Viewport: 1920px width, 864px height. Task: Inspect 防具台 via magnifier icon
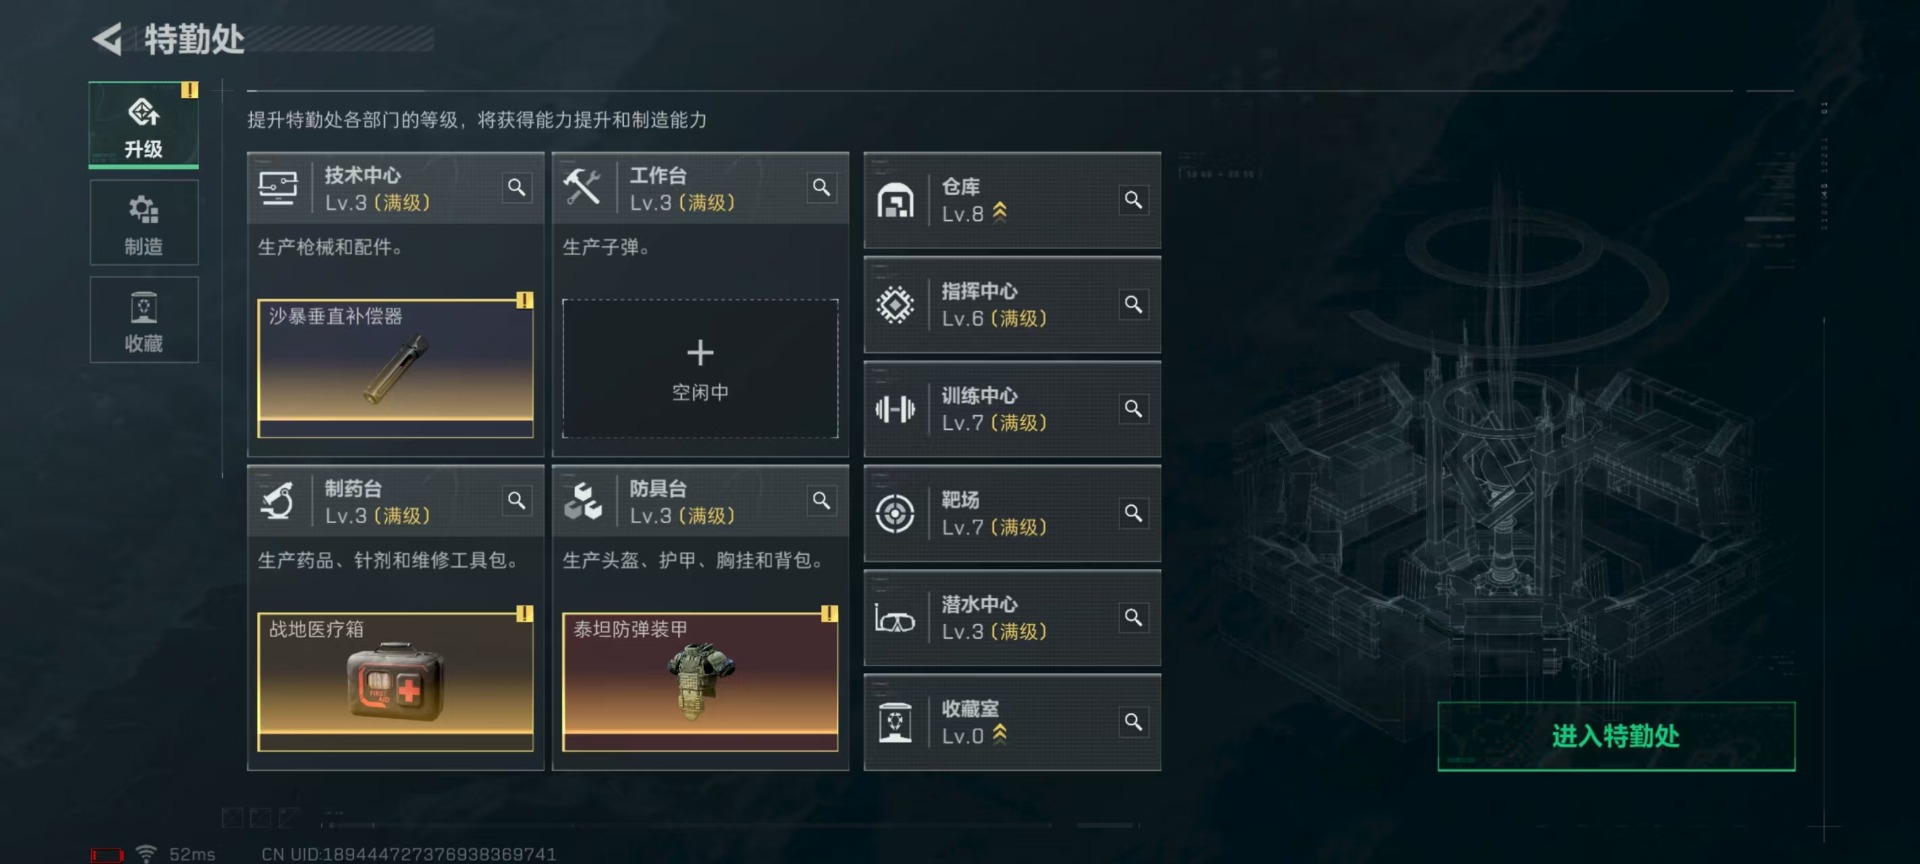pos(821,500)
